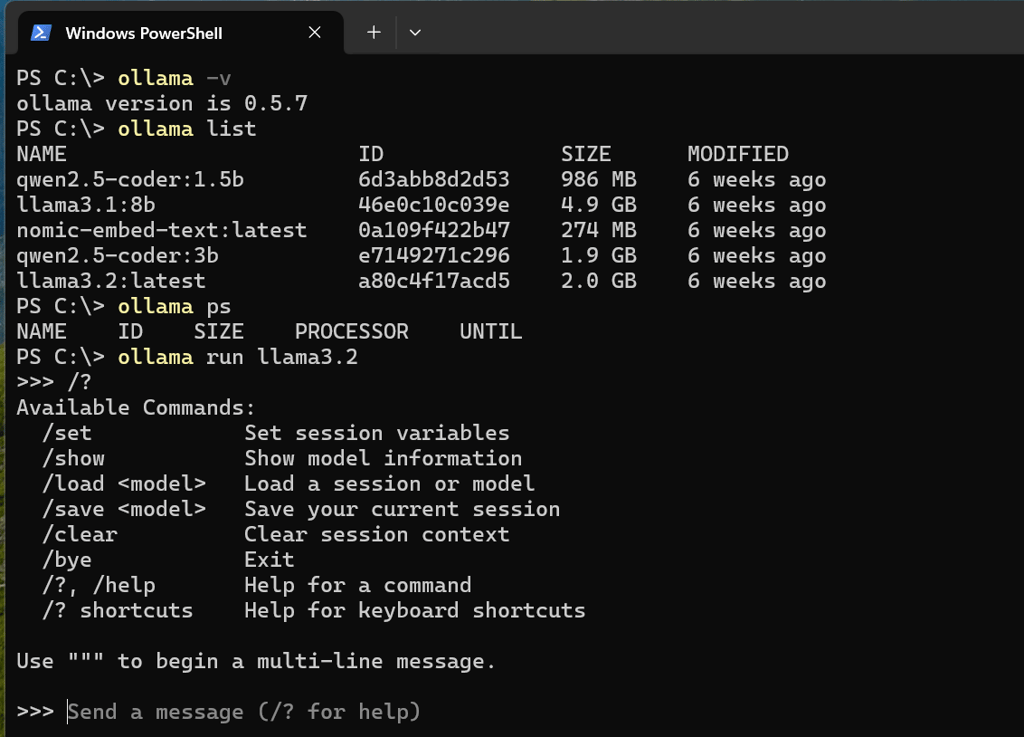The image size is (1024, 737).
Task: Click the 'Available Commands:' heading
Action: tap(136, 408)
